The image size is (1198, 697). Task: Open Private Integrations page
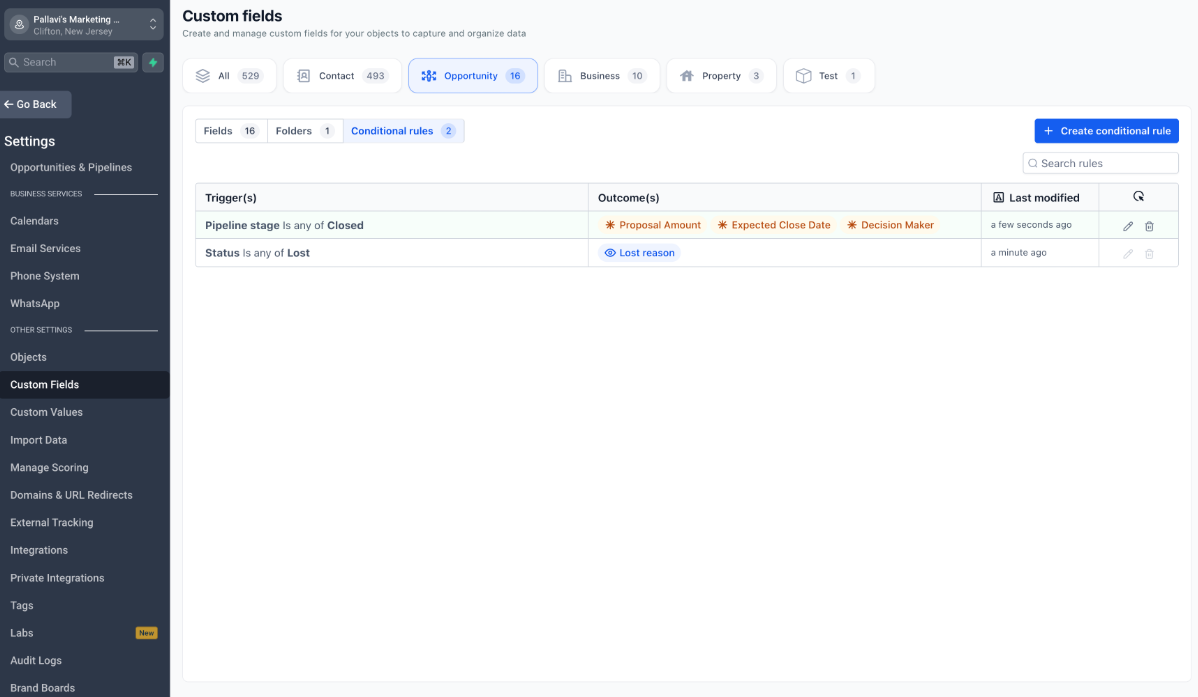click(57, 578)
